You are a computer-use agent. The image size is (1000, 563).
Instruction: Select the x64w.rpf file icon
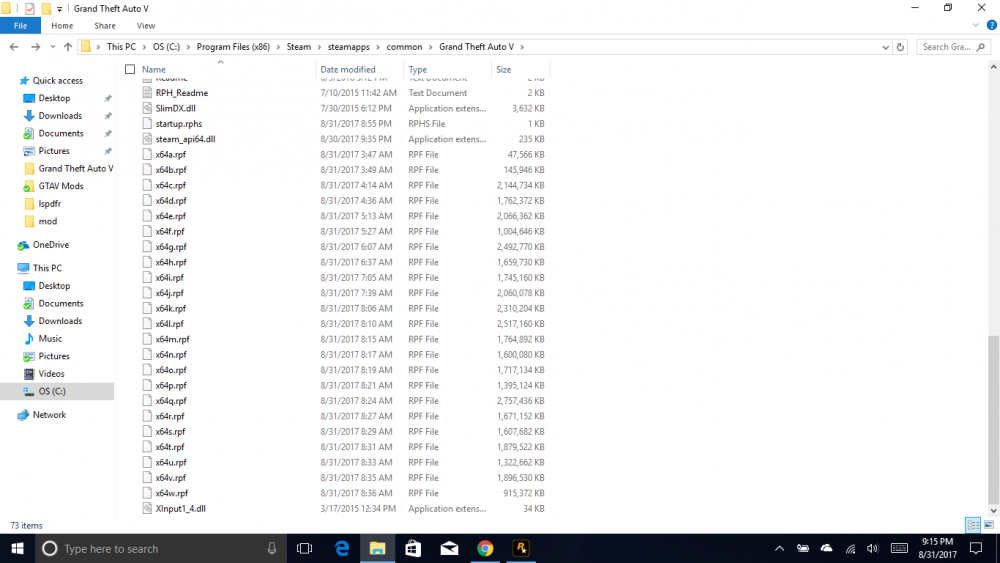147,493
